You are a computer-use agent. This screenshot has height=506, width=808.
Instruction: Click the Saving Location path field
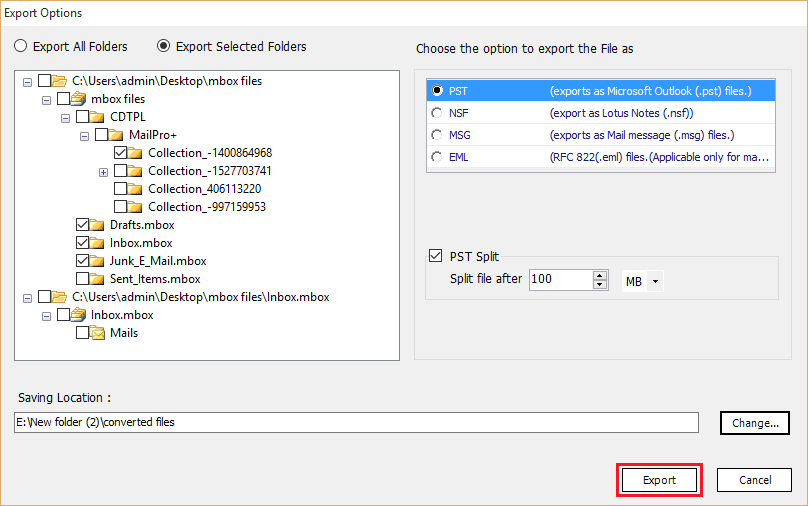(x=356, y=423)
